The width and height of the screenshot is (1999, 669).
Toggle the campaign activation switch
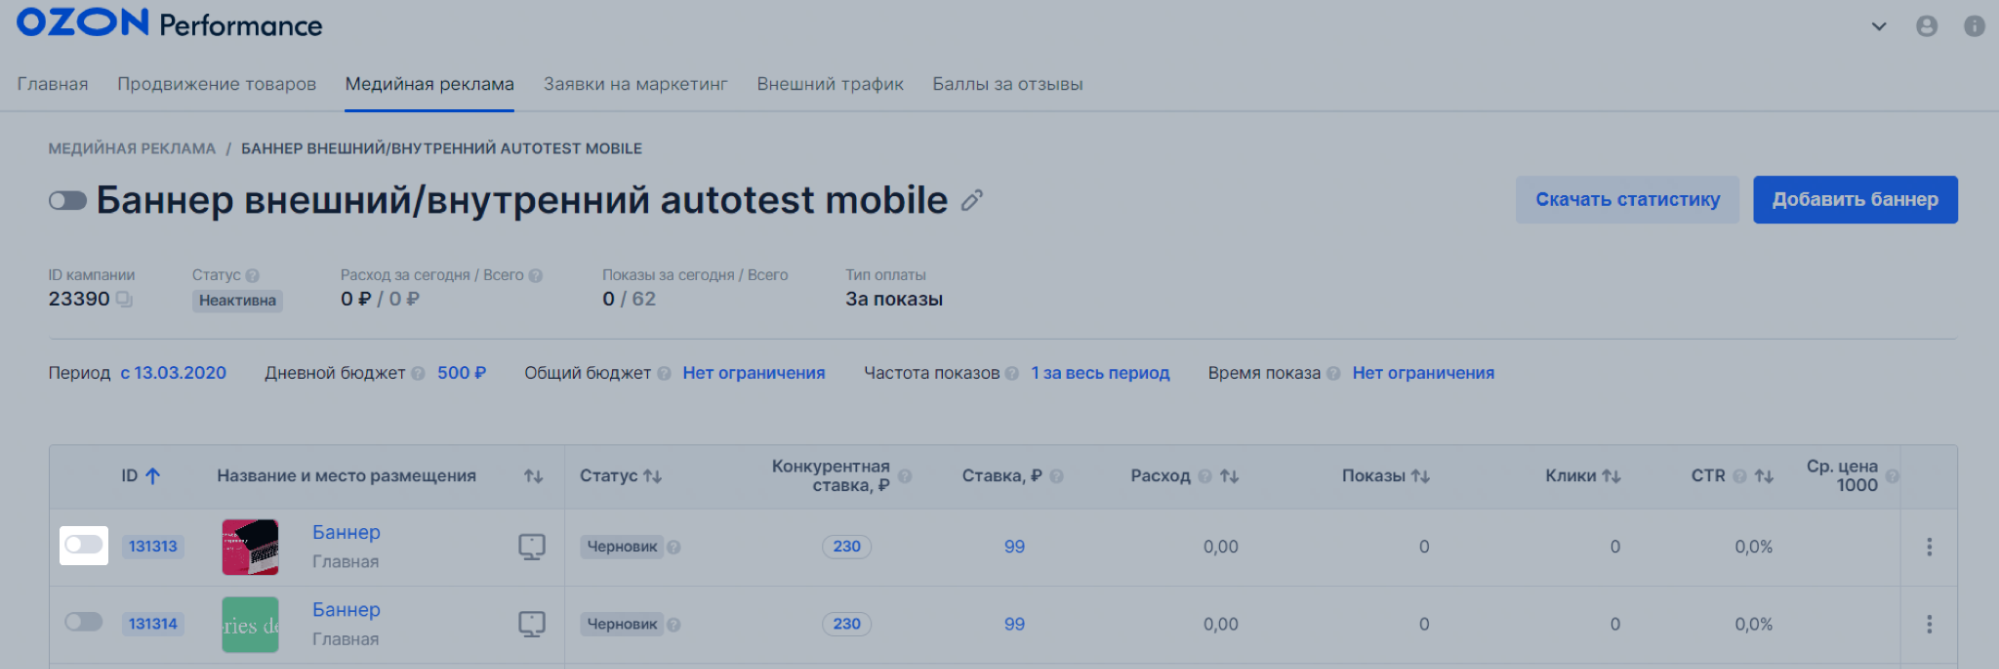coord(67,201)
